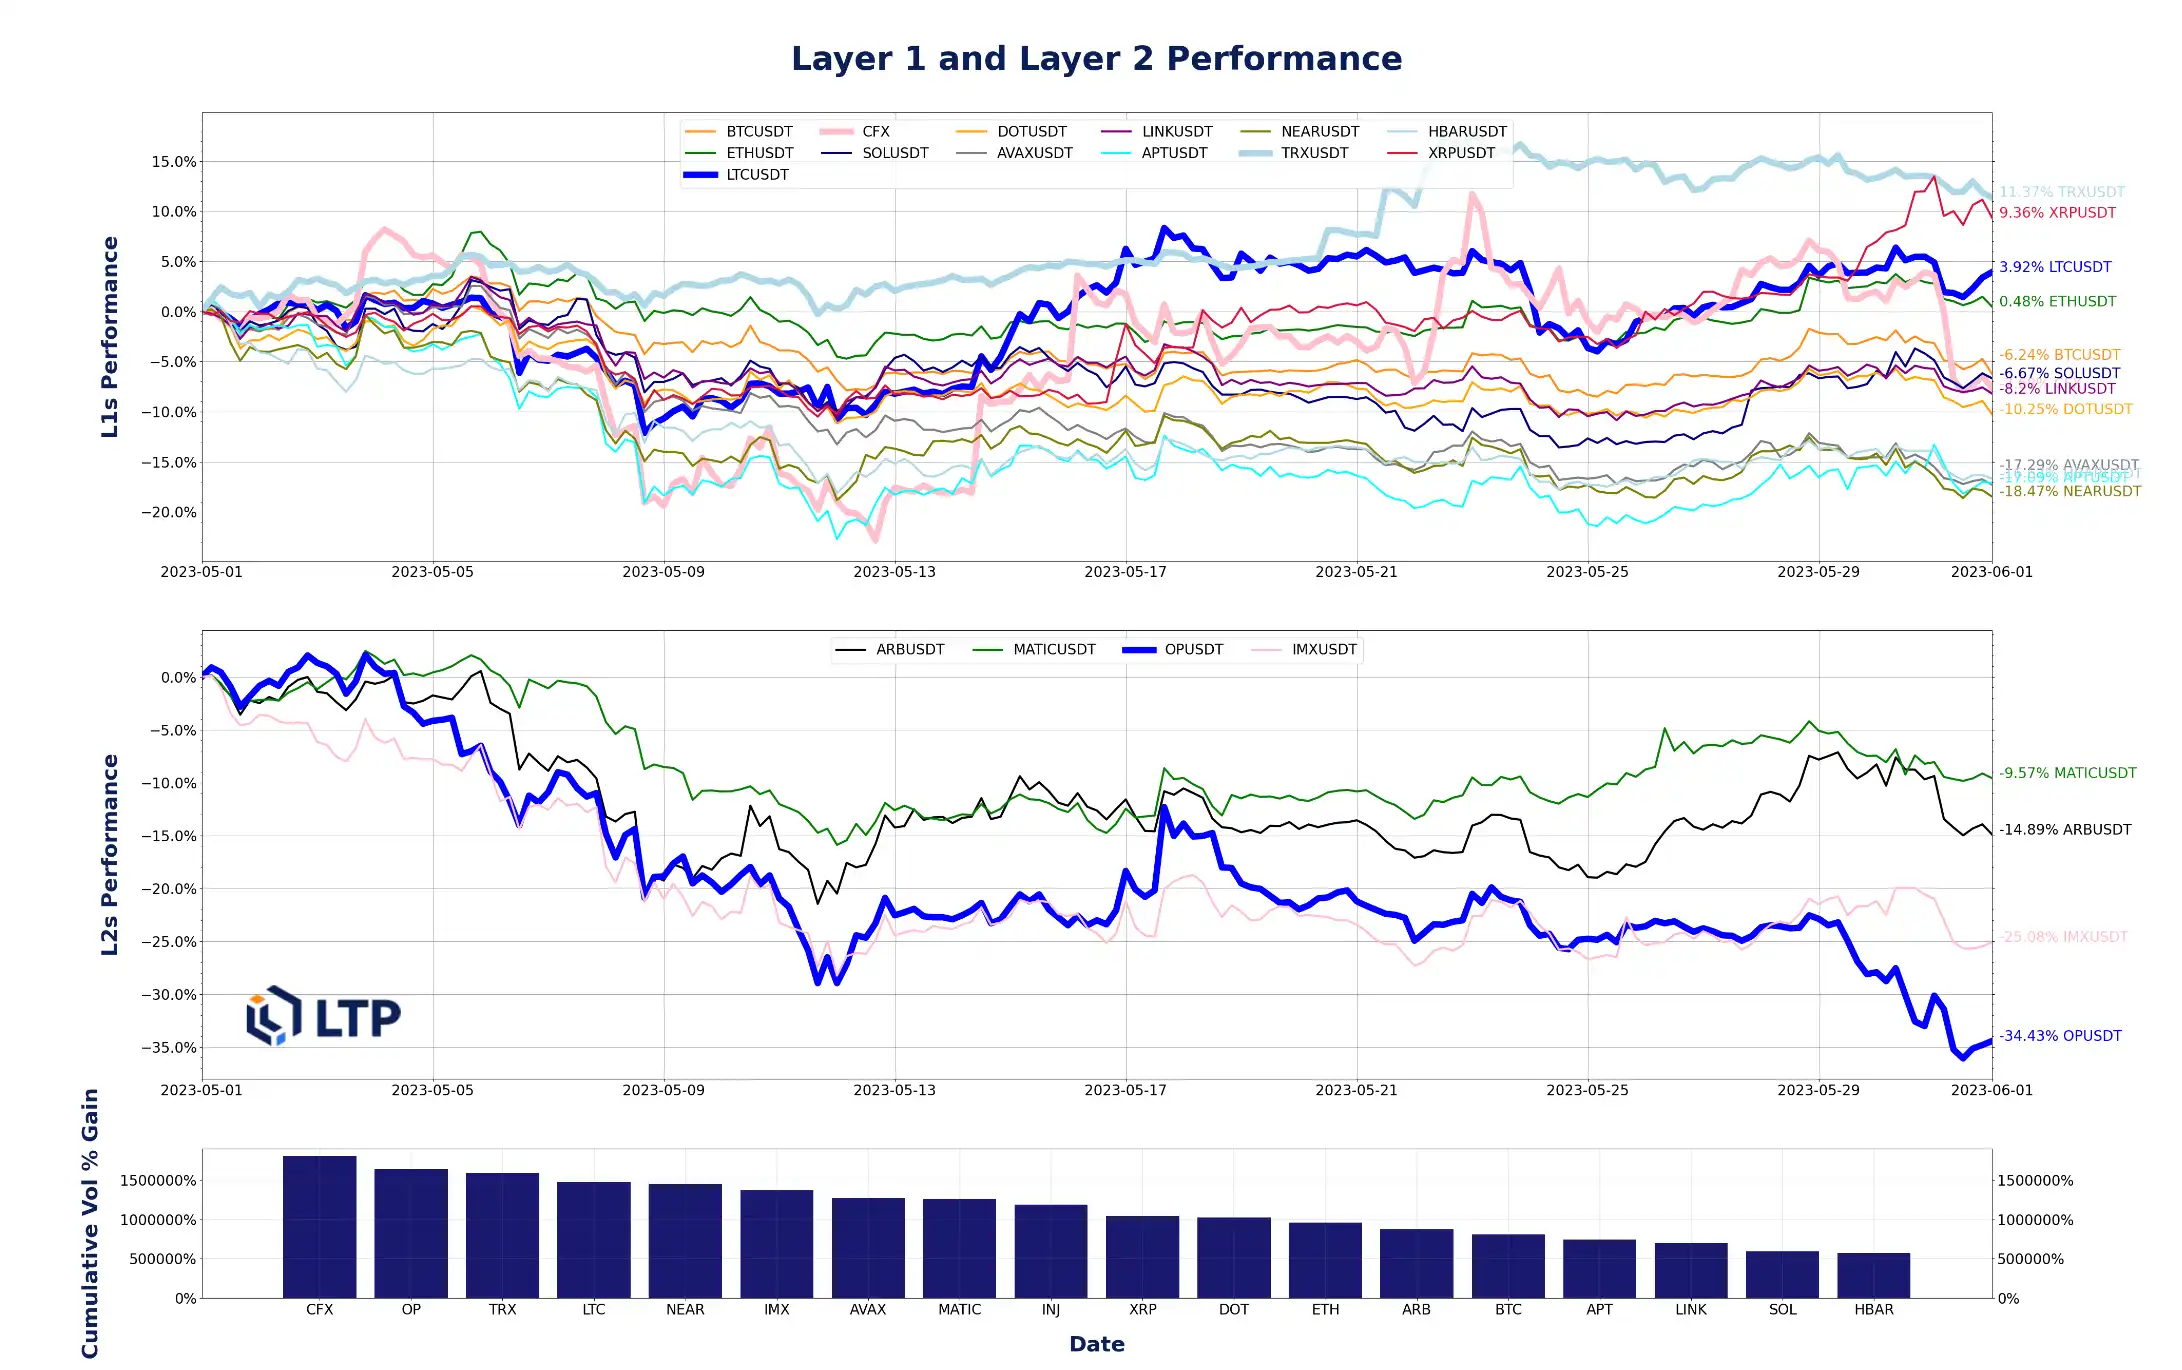This screenshot has height=1370, width=2182.
Task: Click the '-6.24% BTCUSDT' end label
Action: [2060, 355]
